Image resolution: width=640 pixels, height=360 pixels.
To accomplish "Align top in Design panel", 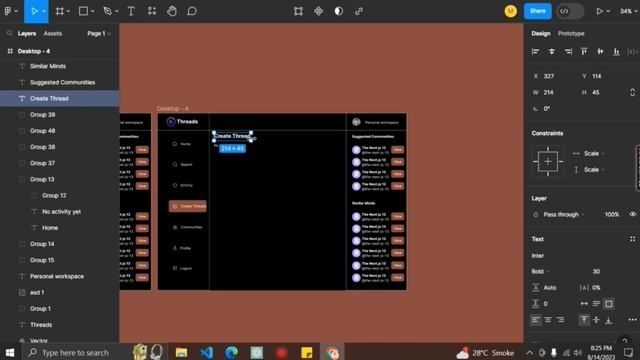I will 584,51.
